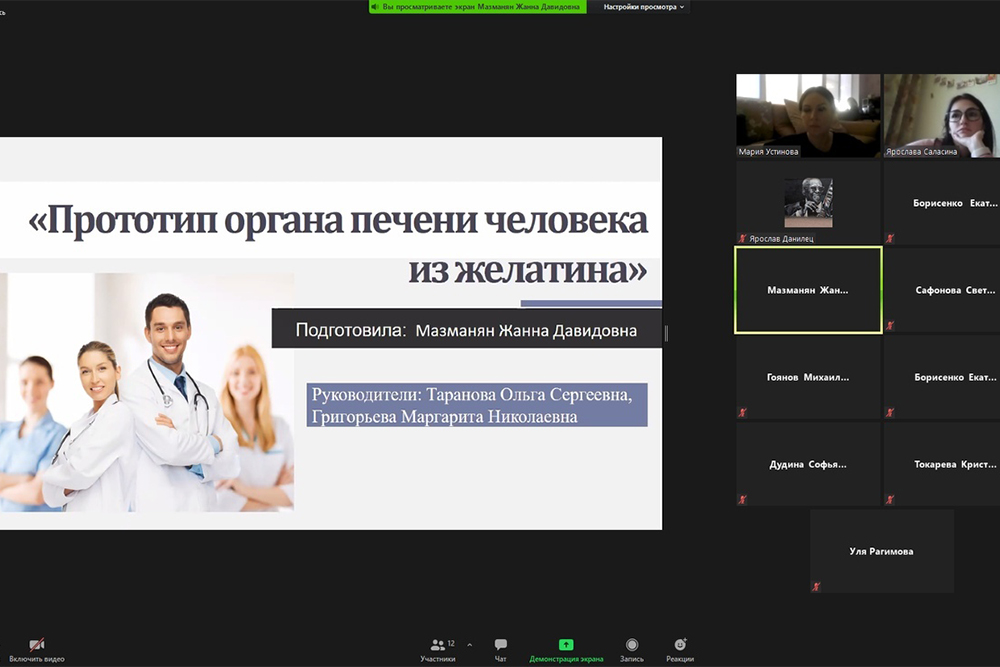Screen dimensions: 1000x667
Task: Click the Уля Рагимова participant tile
Action: coord(881,551)
